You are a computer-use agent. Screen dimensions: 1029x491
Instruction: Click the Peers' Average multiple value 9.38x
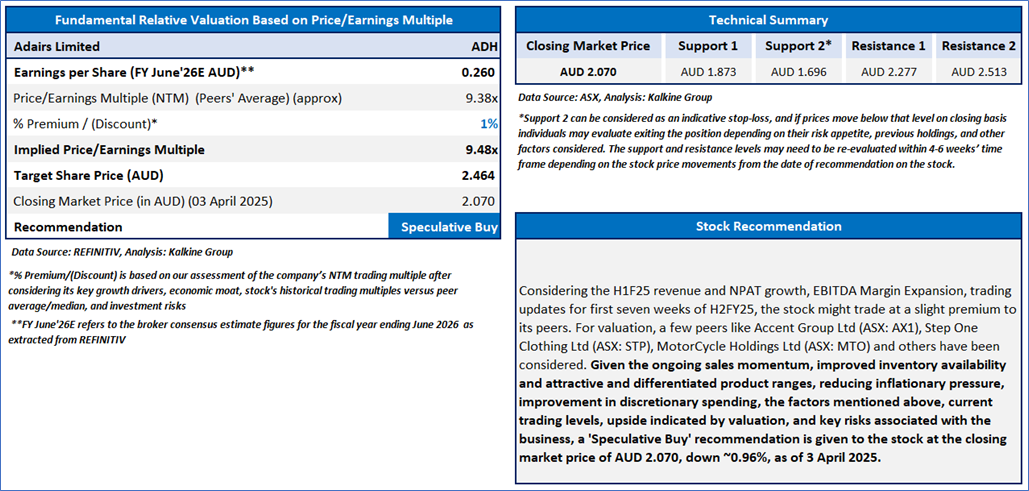click(479, 98)
